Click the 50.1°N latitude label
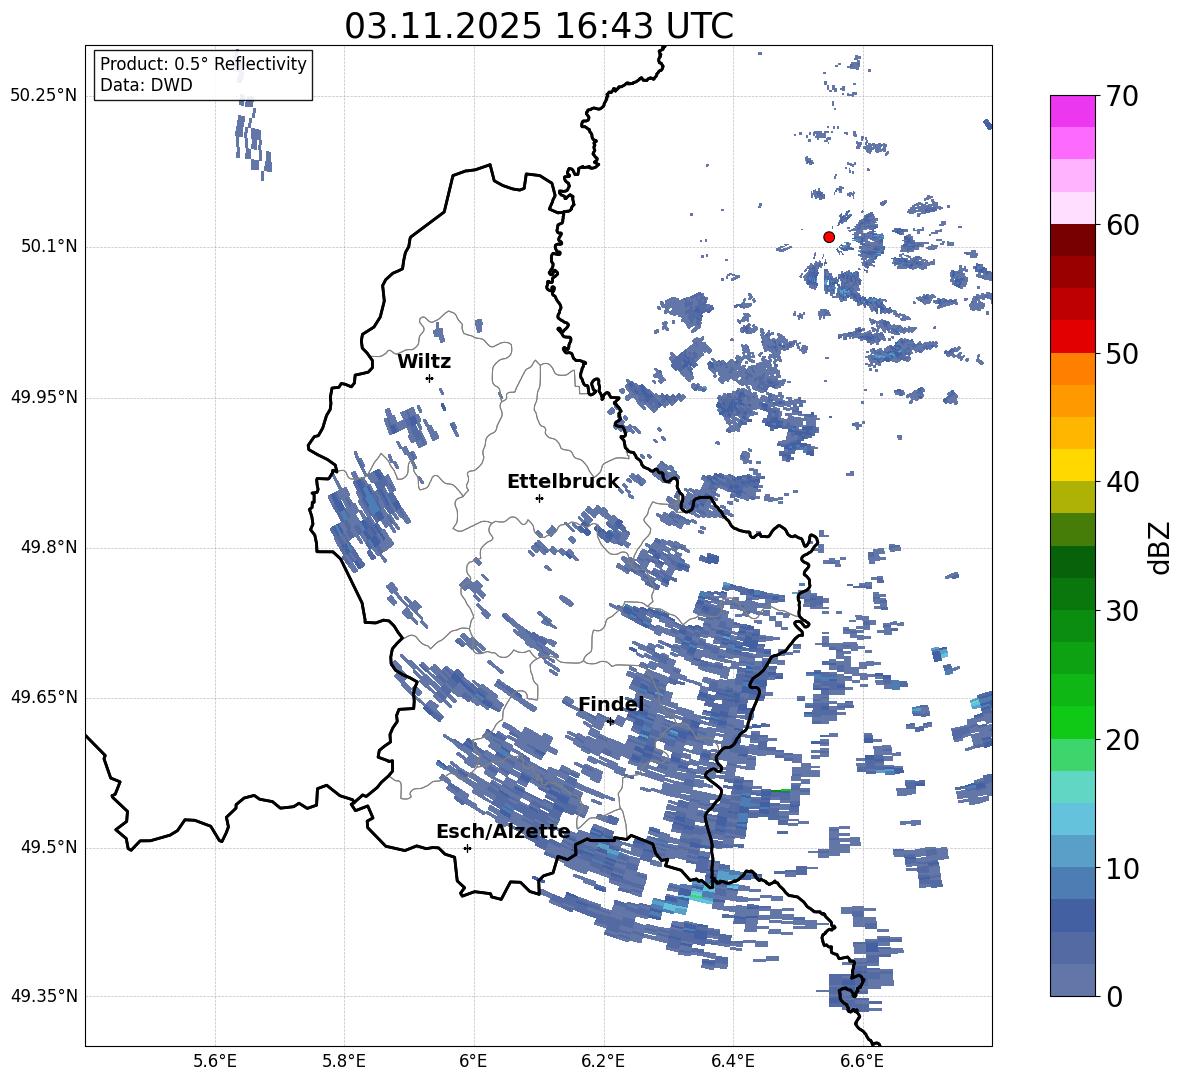The height and width of the screenshot is (1081, 1184). tap(49, 247)
